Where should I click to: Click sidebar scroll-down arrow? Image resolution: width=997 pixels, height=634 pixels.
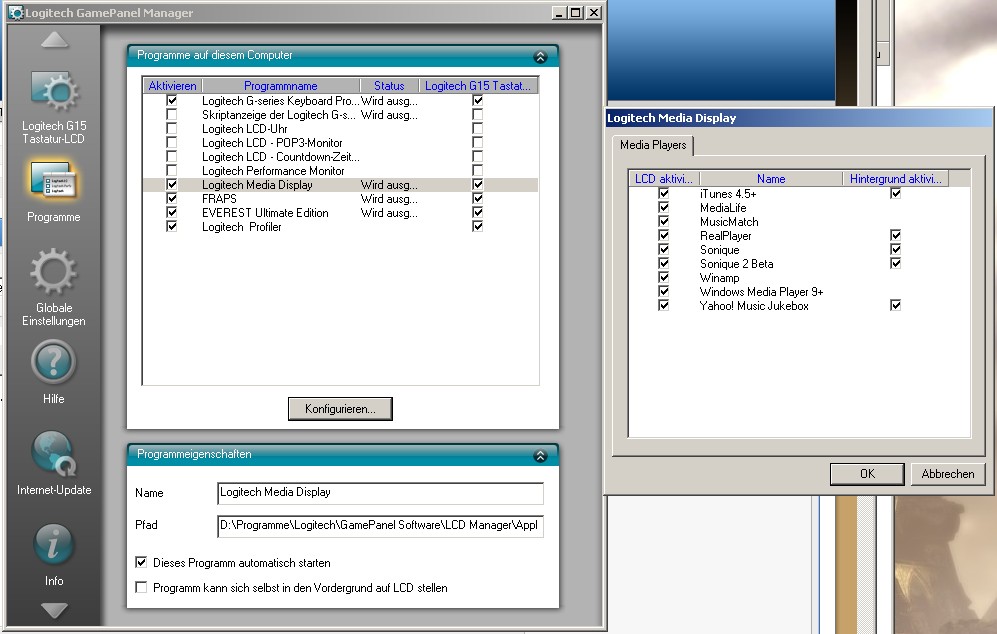point(54,610)
